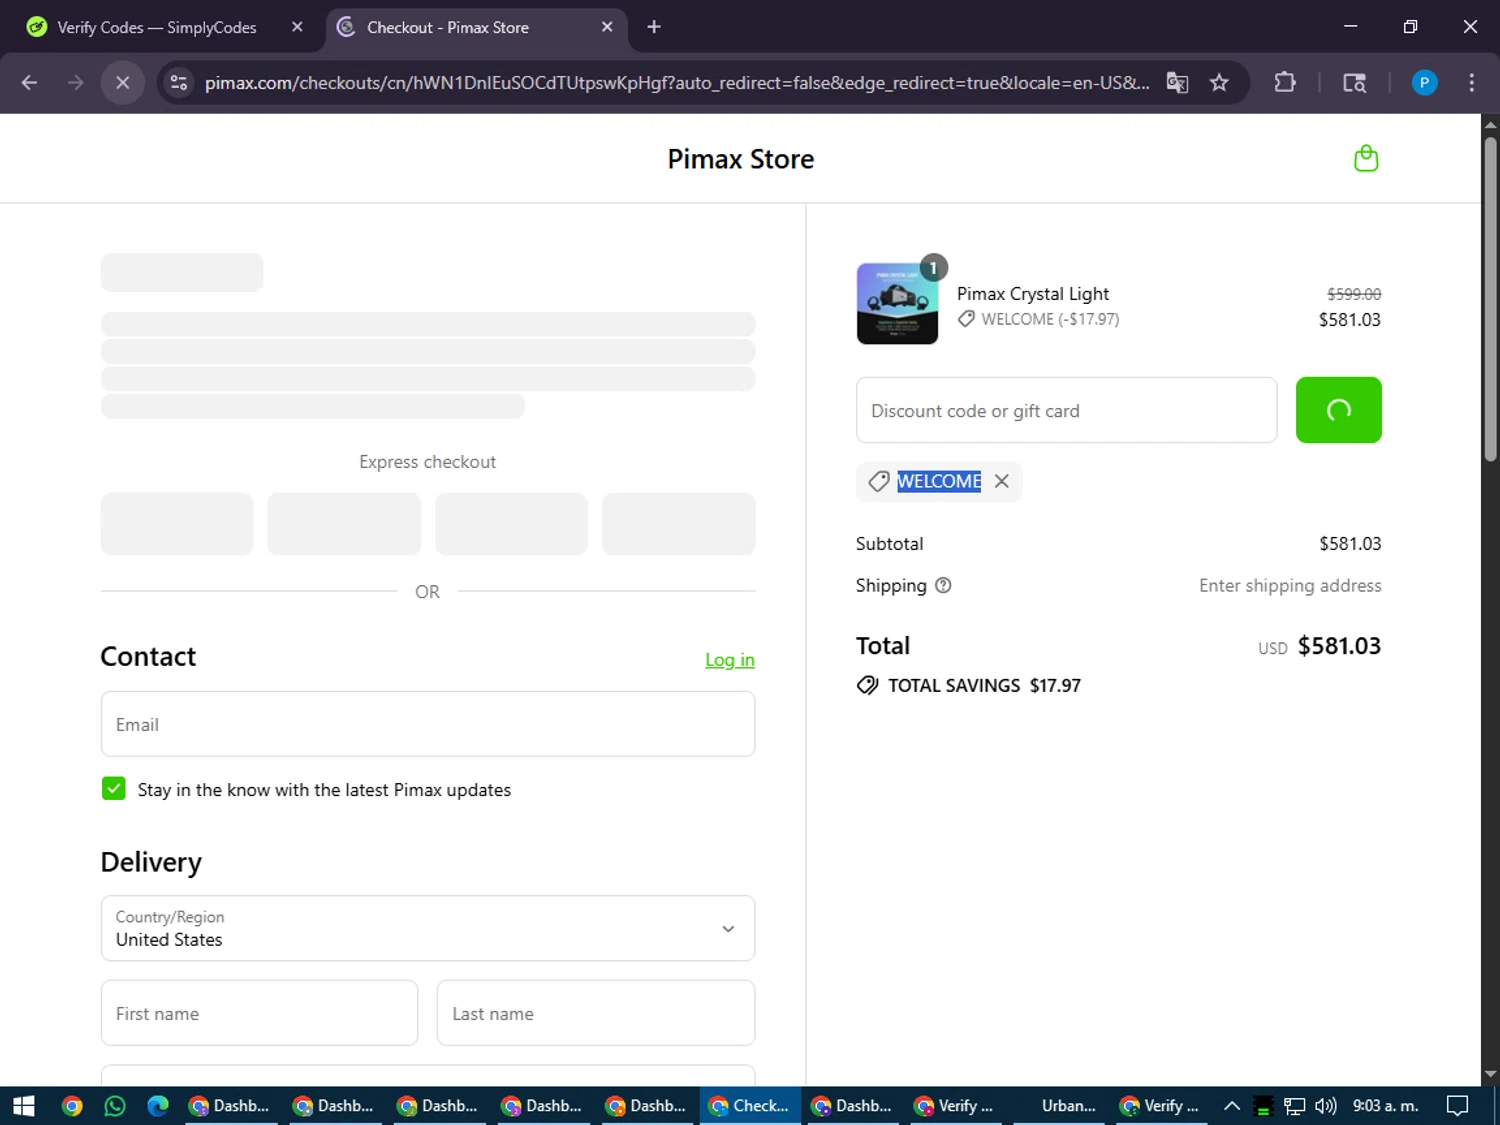
Task: Click the discount code or gift card field
Action: (x=1066, y=410)
